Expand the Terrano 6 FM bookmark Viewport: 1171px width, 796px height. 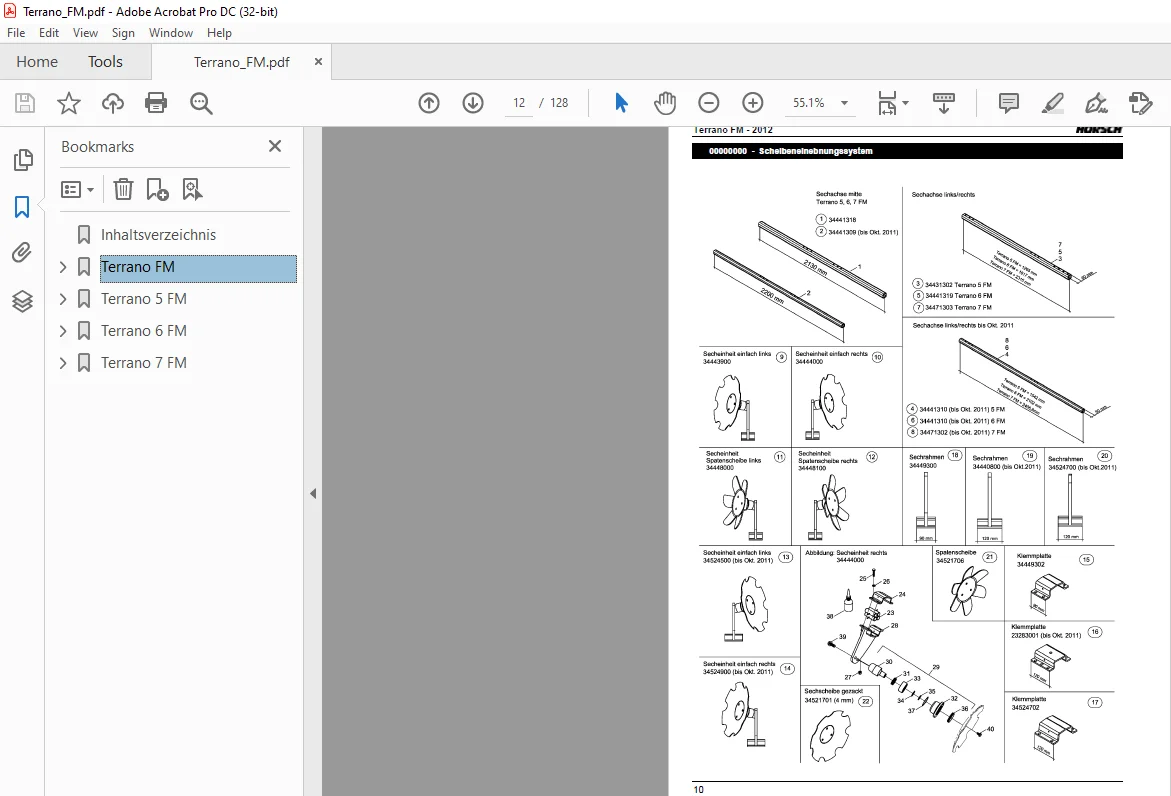[x=63, y=332]
